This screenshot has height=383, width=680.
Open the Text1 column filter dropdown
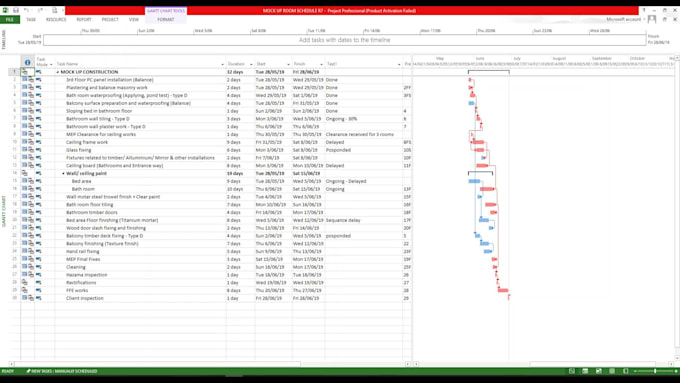399,65
